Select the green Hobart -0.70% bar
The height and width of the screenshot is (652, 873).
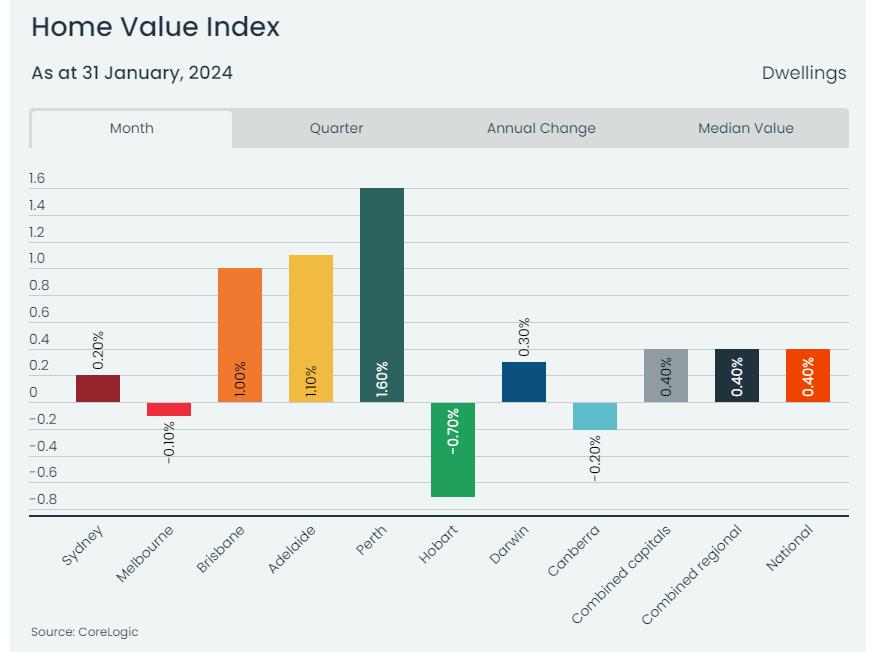point(453,449)
